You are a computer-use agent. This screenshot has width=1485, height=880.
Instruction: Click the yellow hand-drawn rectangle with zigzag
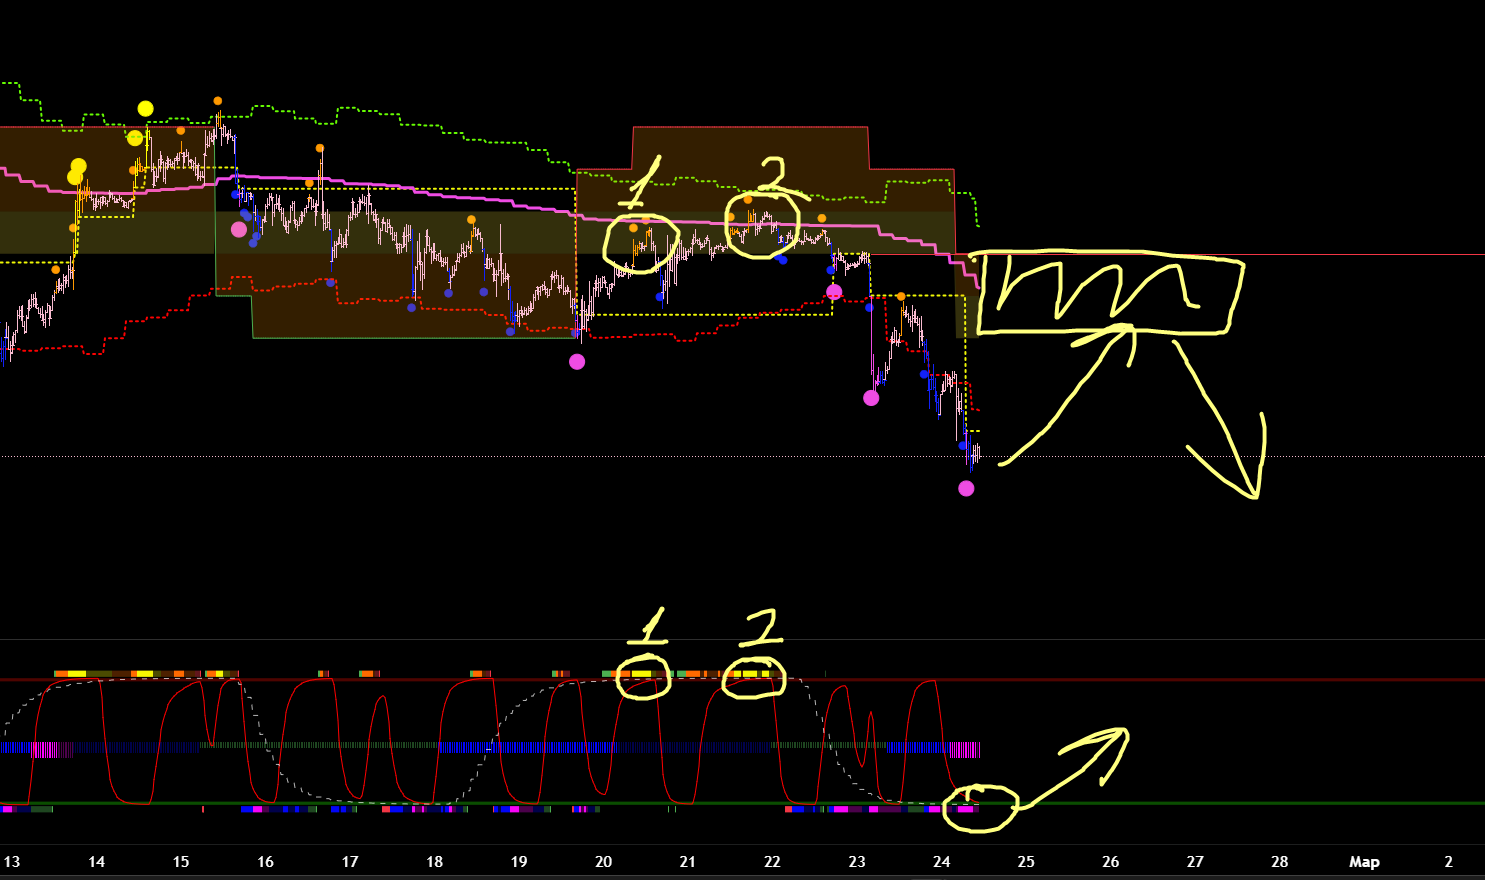1108,295
